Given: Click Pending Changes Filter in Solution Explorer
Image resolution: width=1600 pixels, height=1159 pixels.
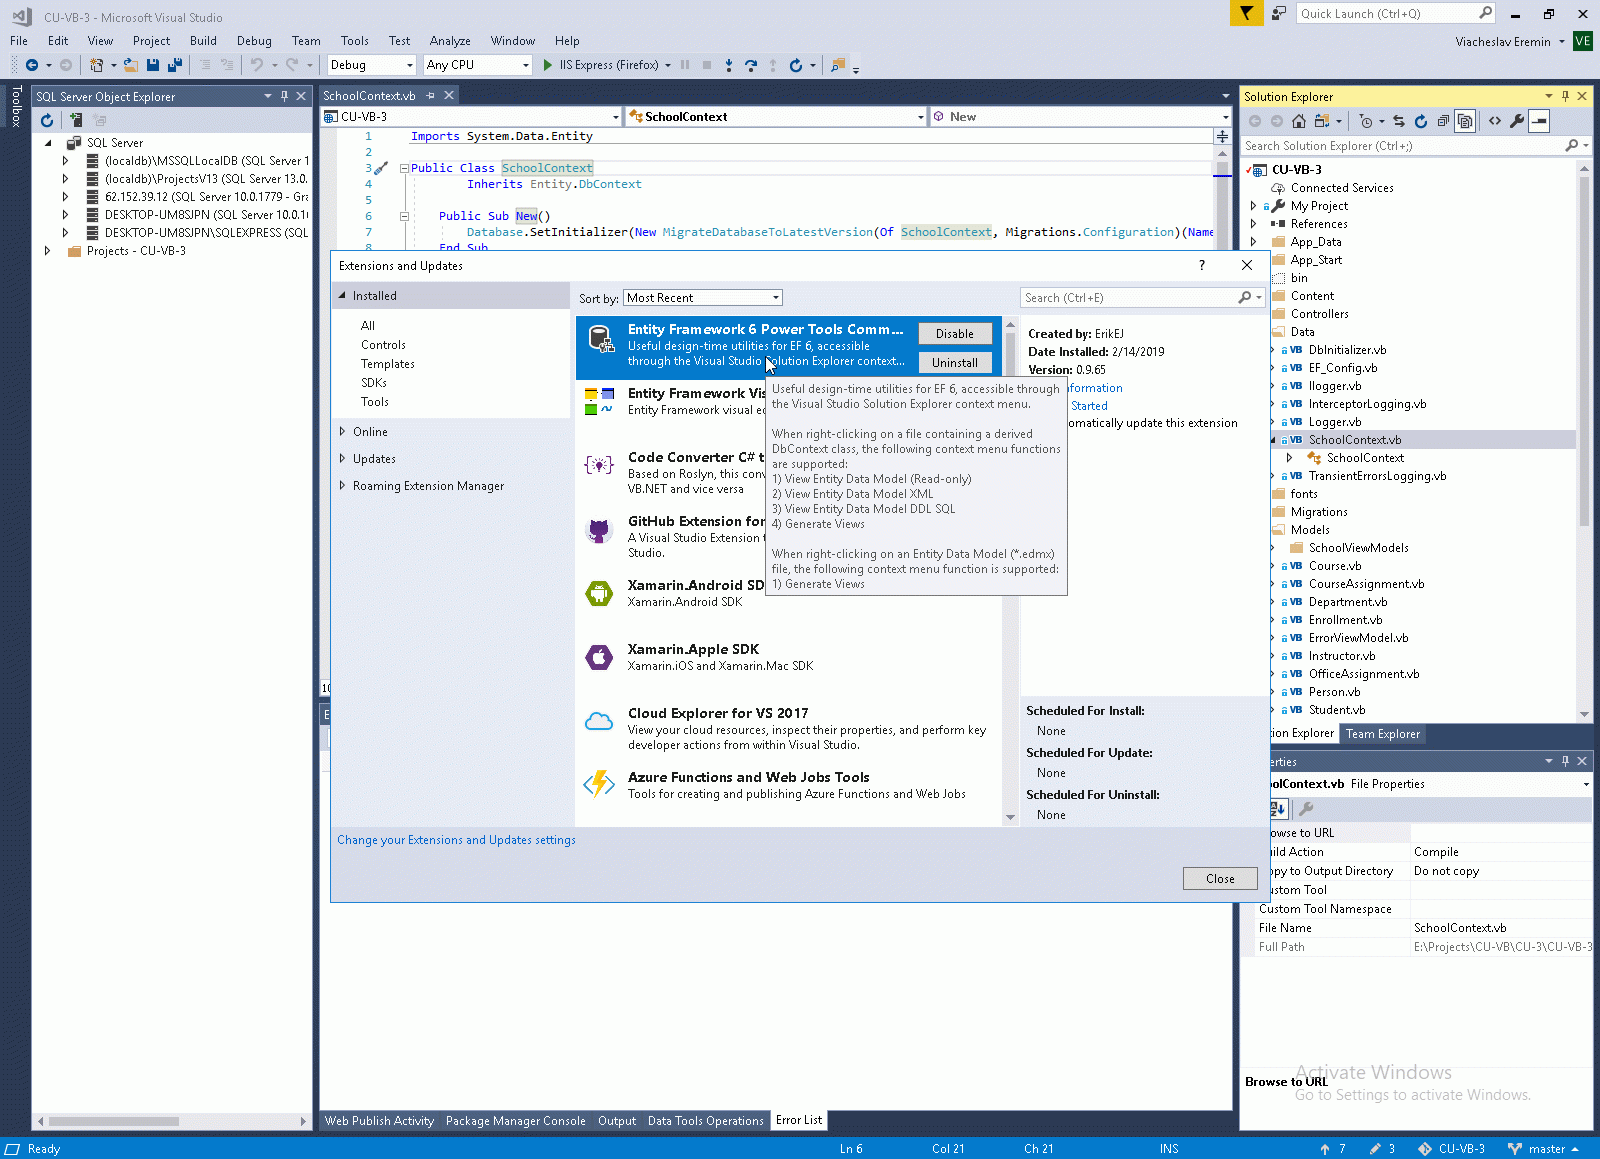Looking at the screenshot, I should coord(1366,121).
